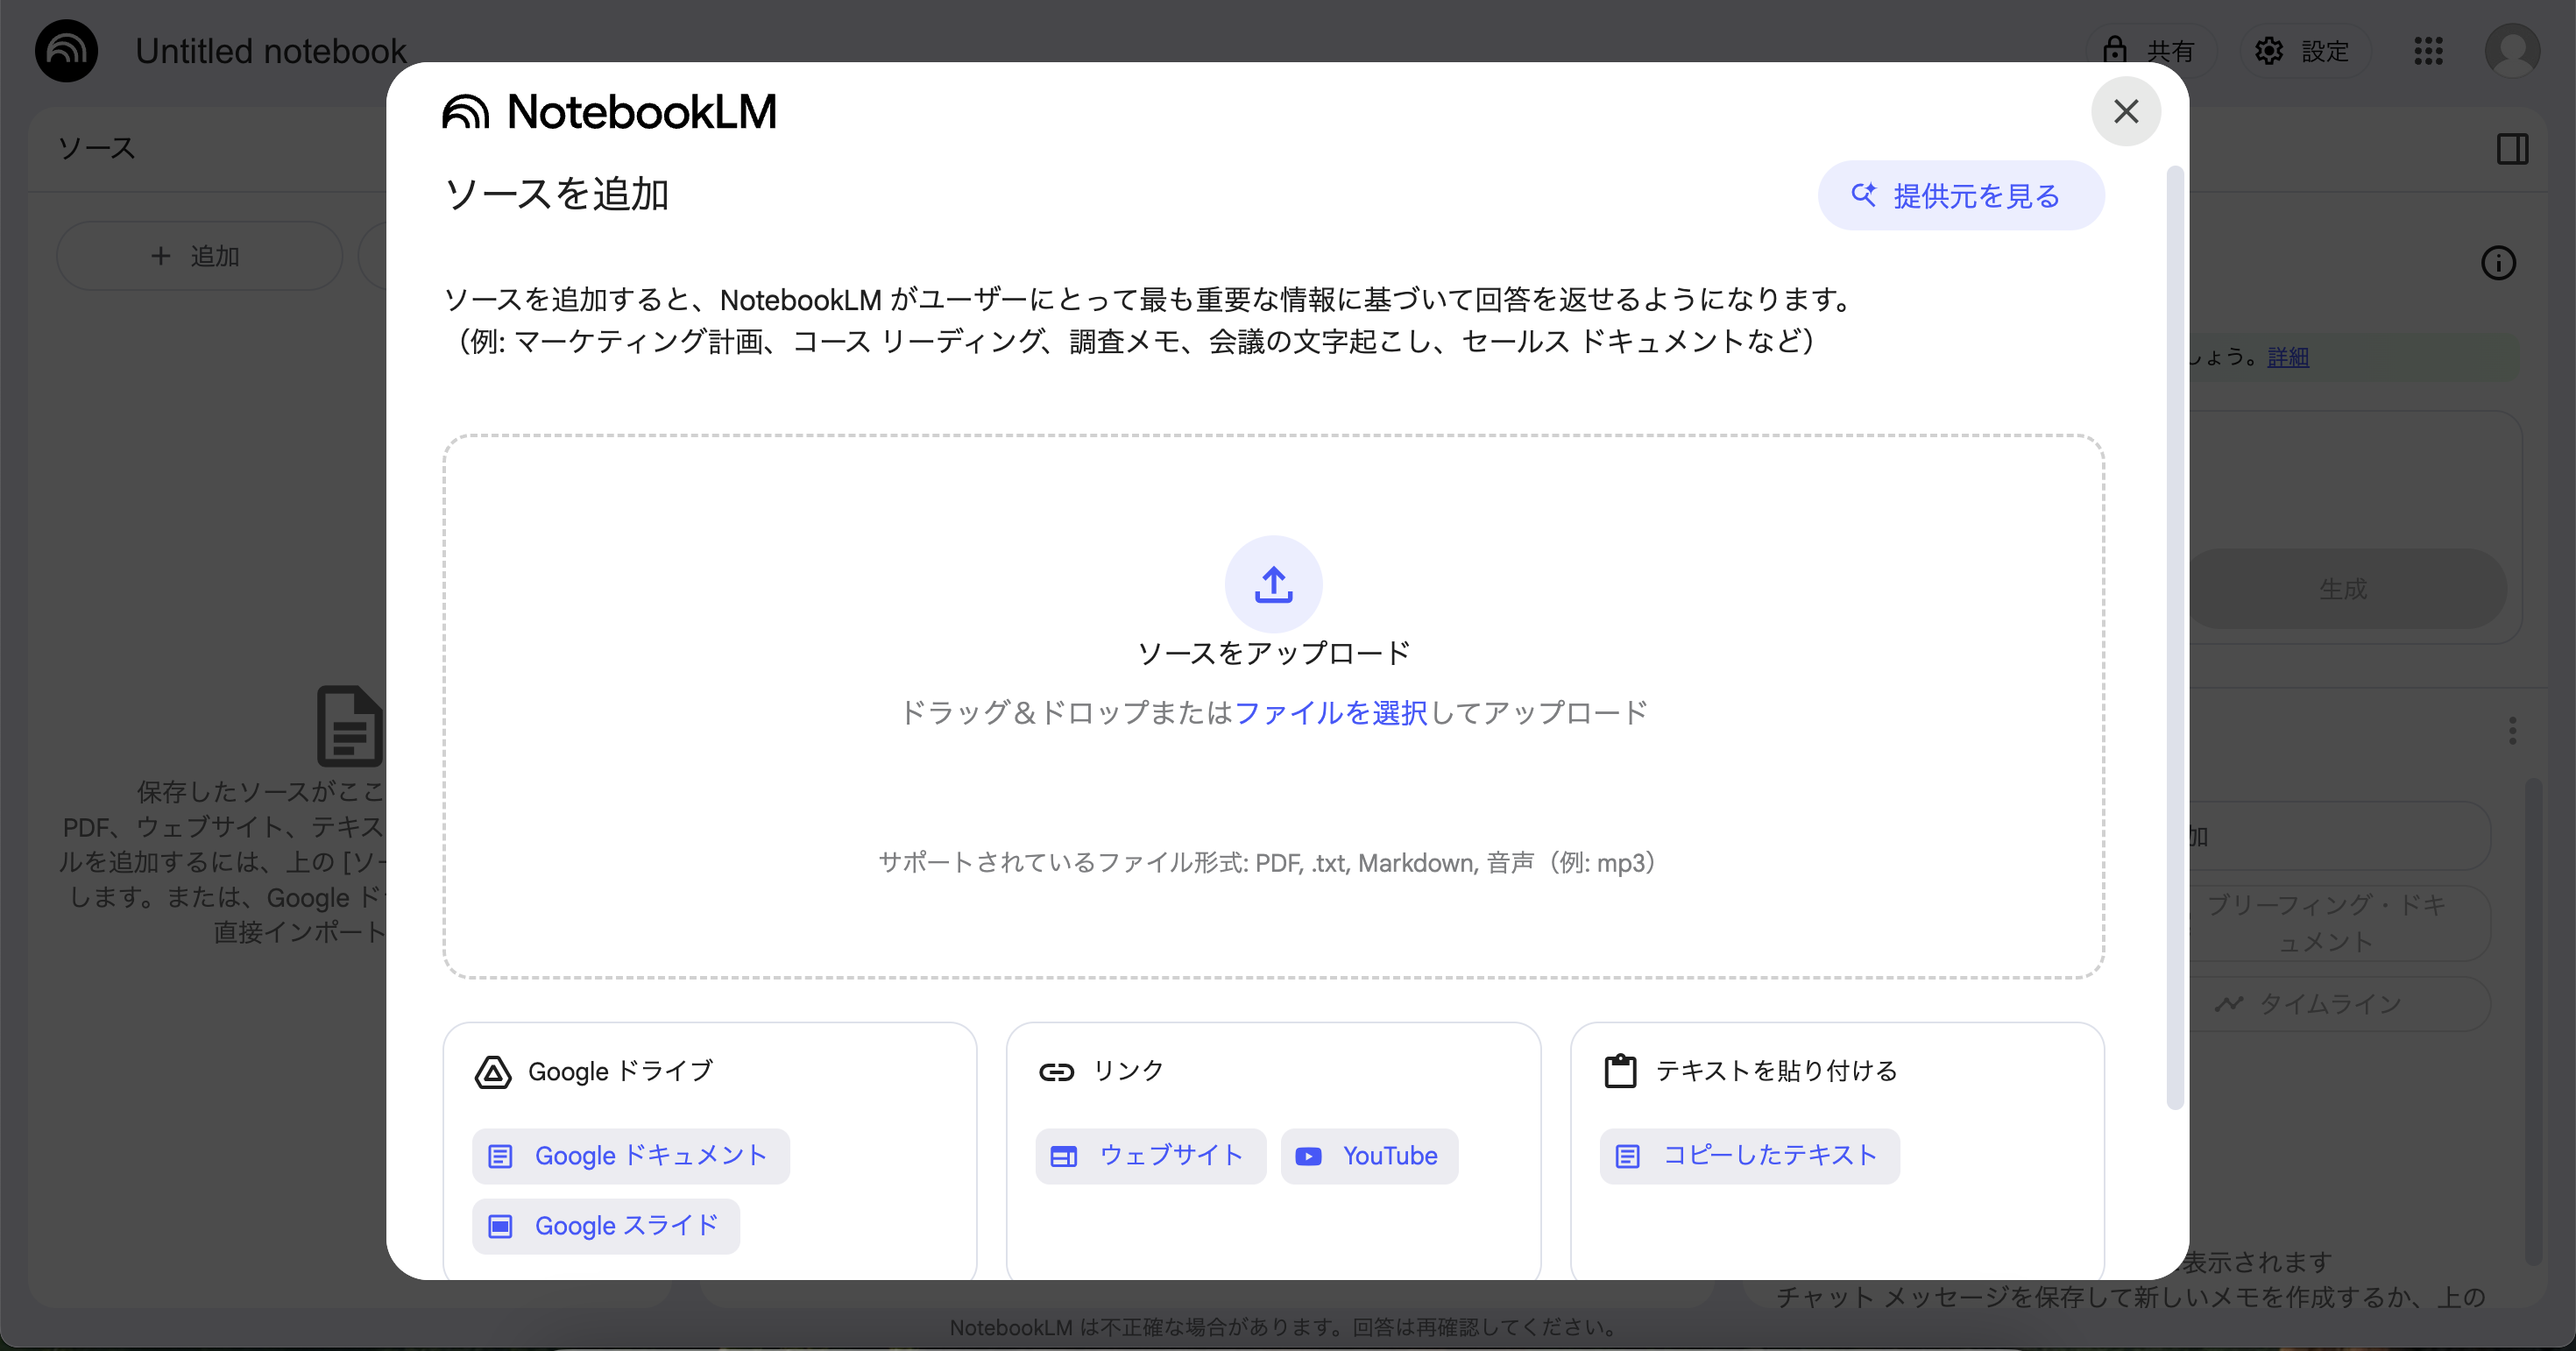Close the ソースを追加 dialog

tap(2125, 111)
